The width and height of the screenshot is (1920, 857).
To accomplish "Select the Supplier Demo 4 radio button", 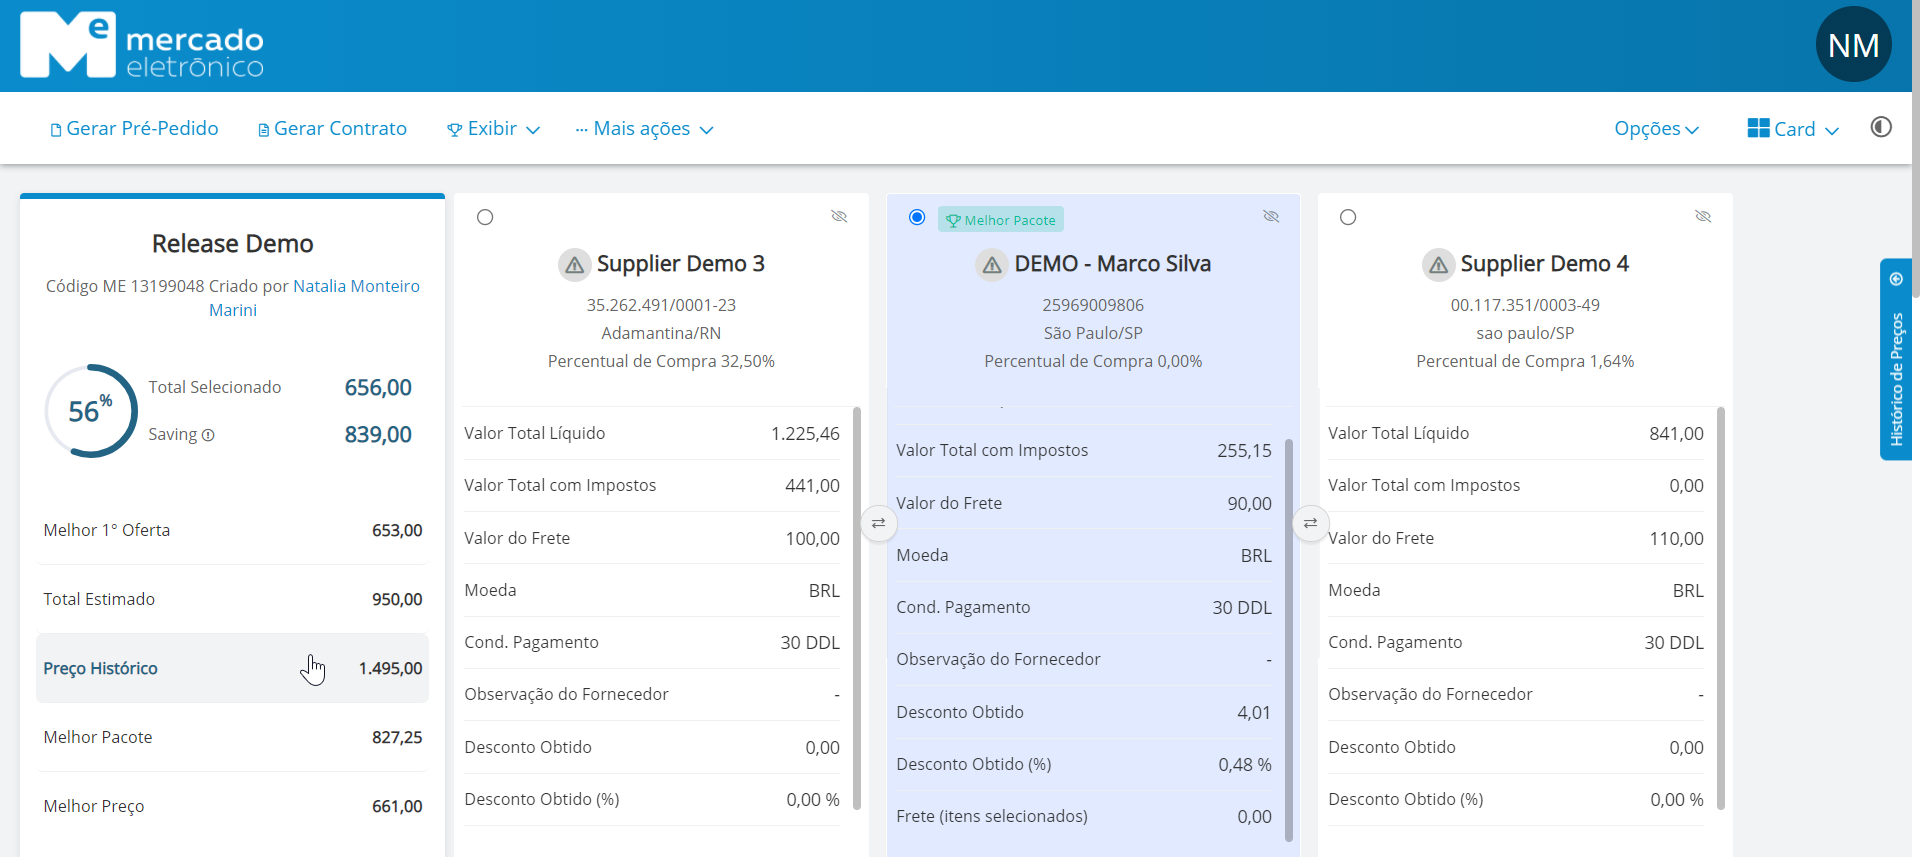I will [1348, 217].
